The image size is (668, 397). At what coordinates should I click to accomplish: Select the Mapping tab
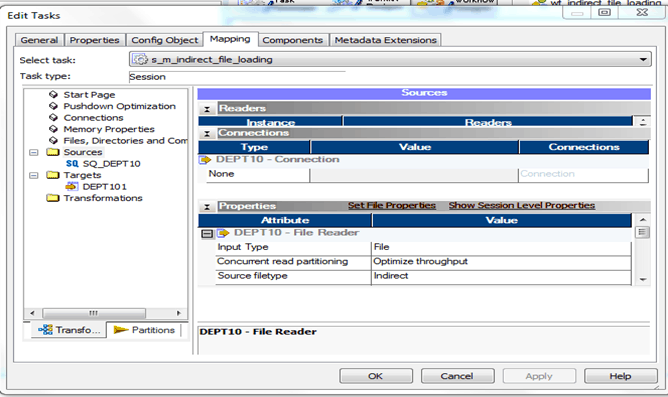click(x=230, y=39)
